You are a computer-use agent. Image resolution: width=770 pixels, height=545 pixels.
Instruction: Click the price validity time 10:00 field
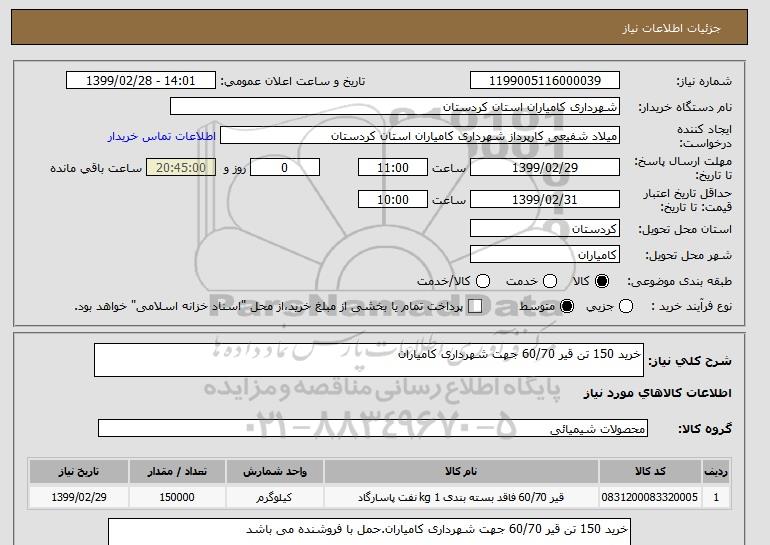393,199
